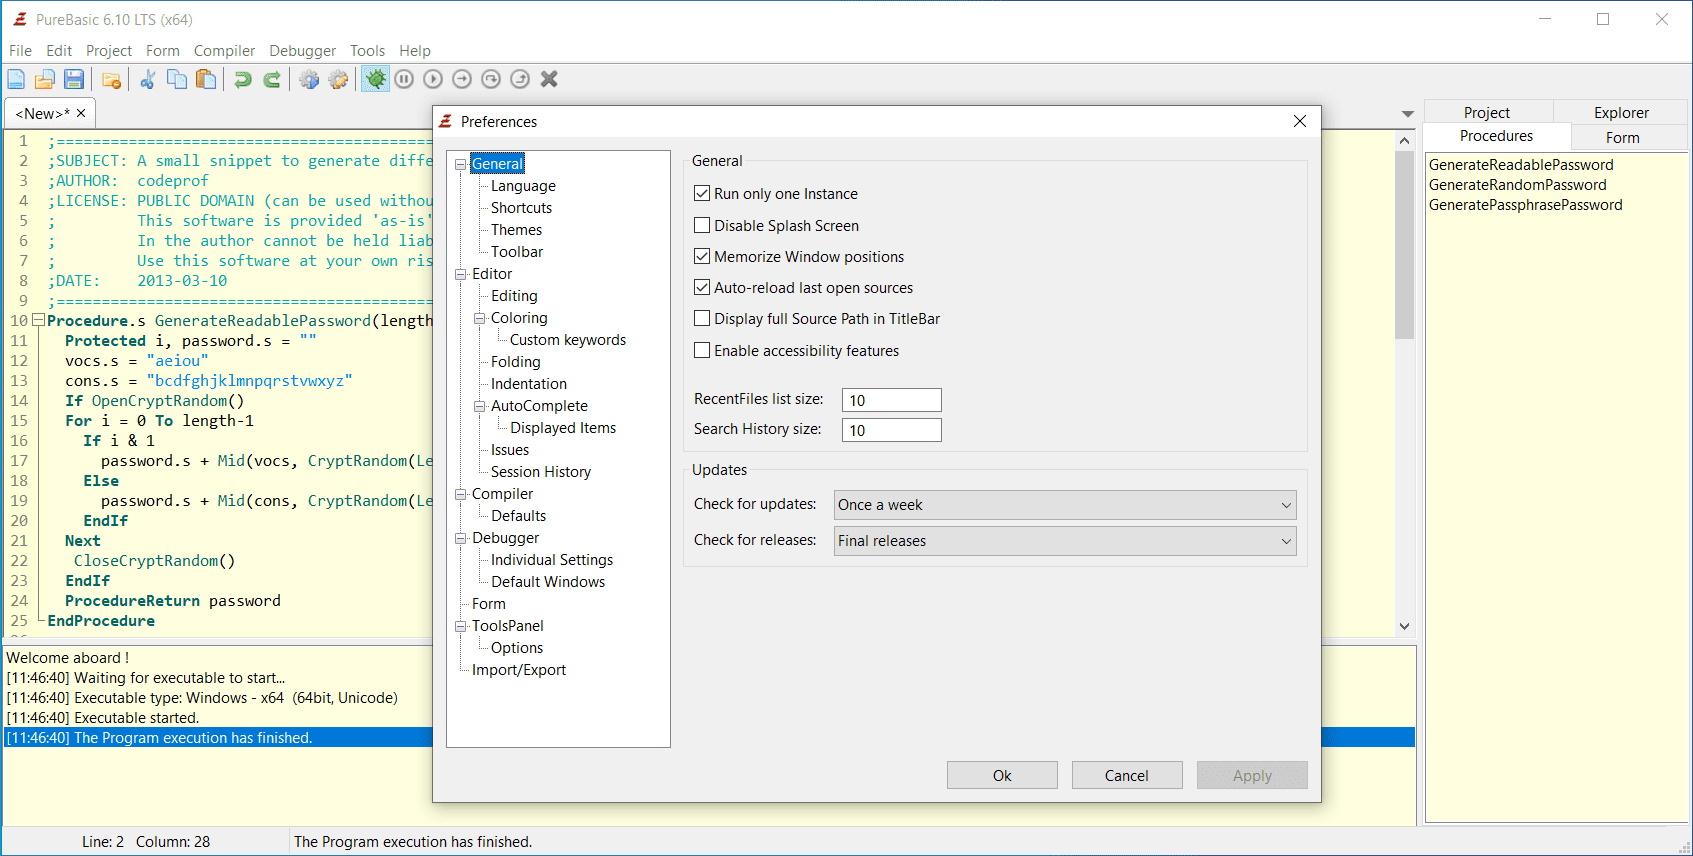
Task: Close the Preferences dialog
Action: (x=1300, y=121)
